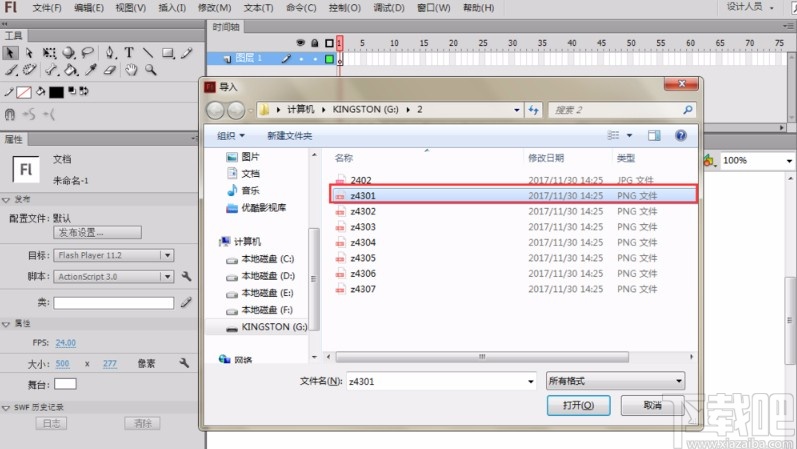The width and height of the screenshot is (797, 449).
Task: Open ActionScript 3.0 script dropdown
Action: click(x=113, y=277)
